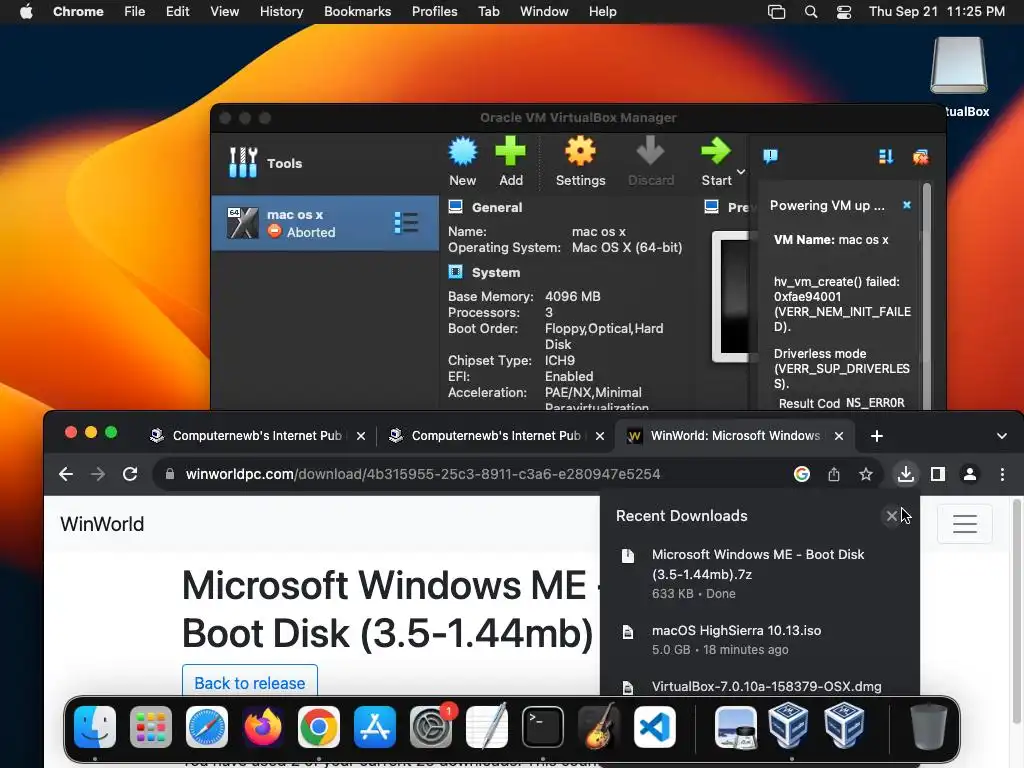
Task: Open the Apple menu
Action: (26, 11)
